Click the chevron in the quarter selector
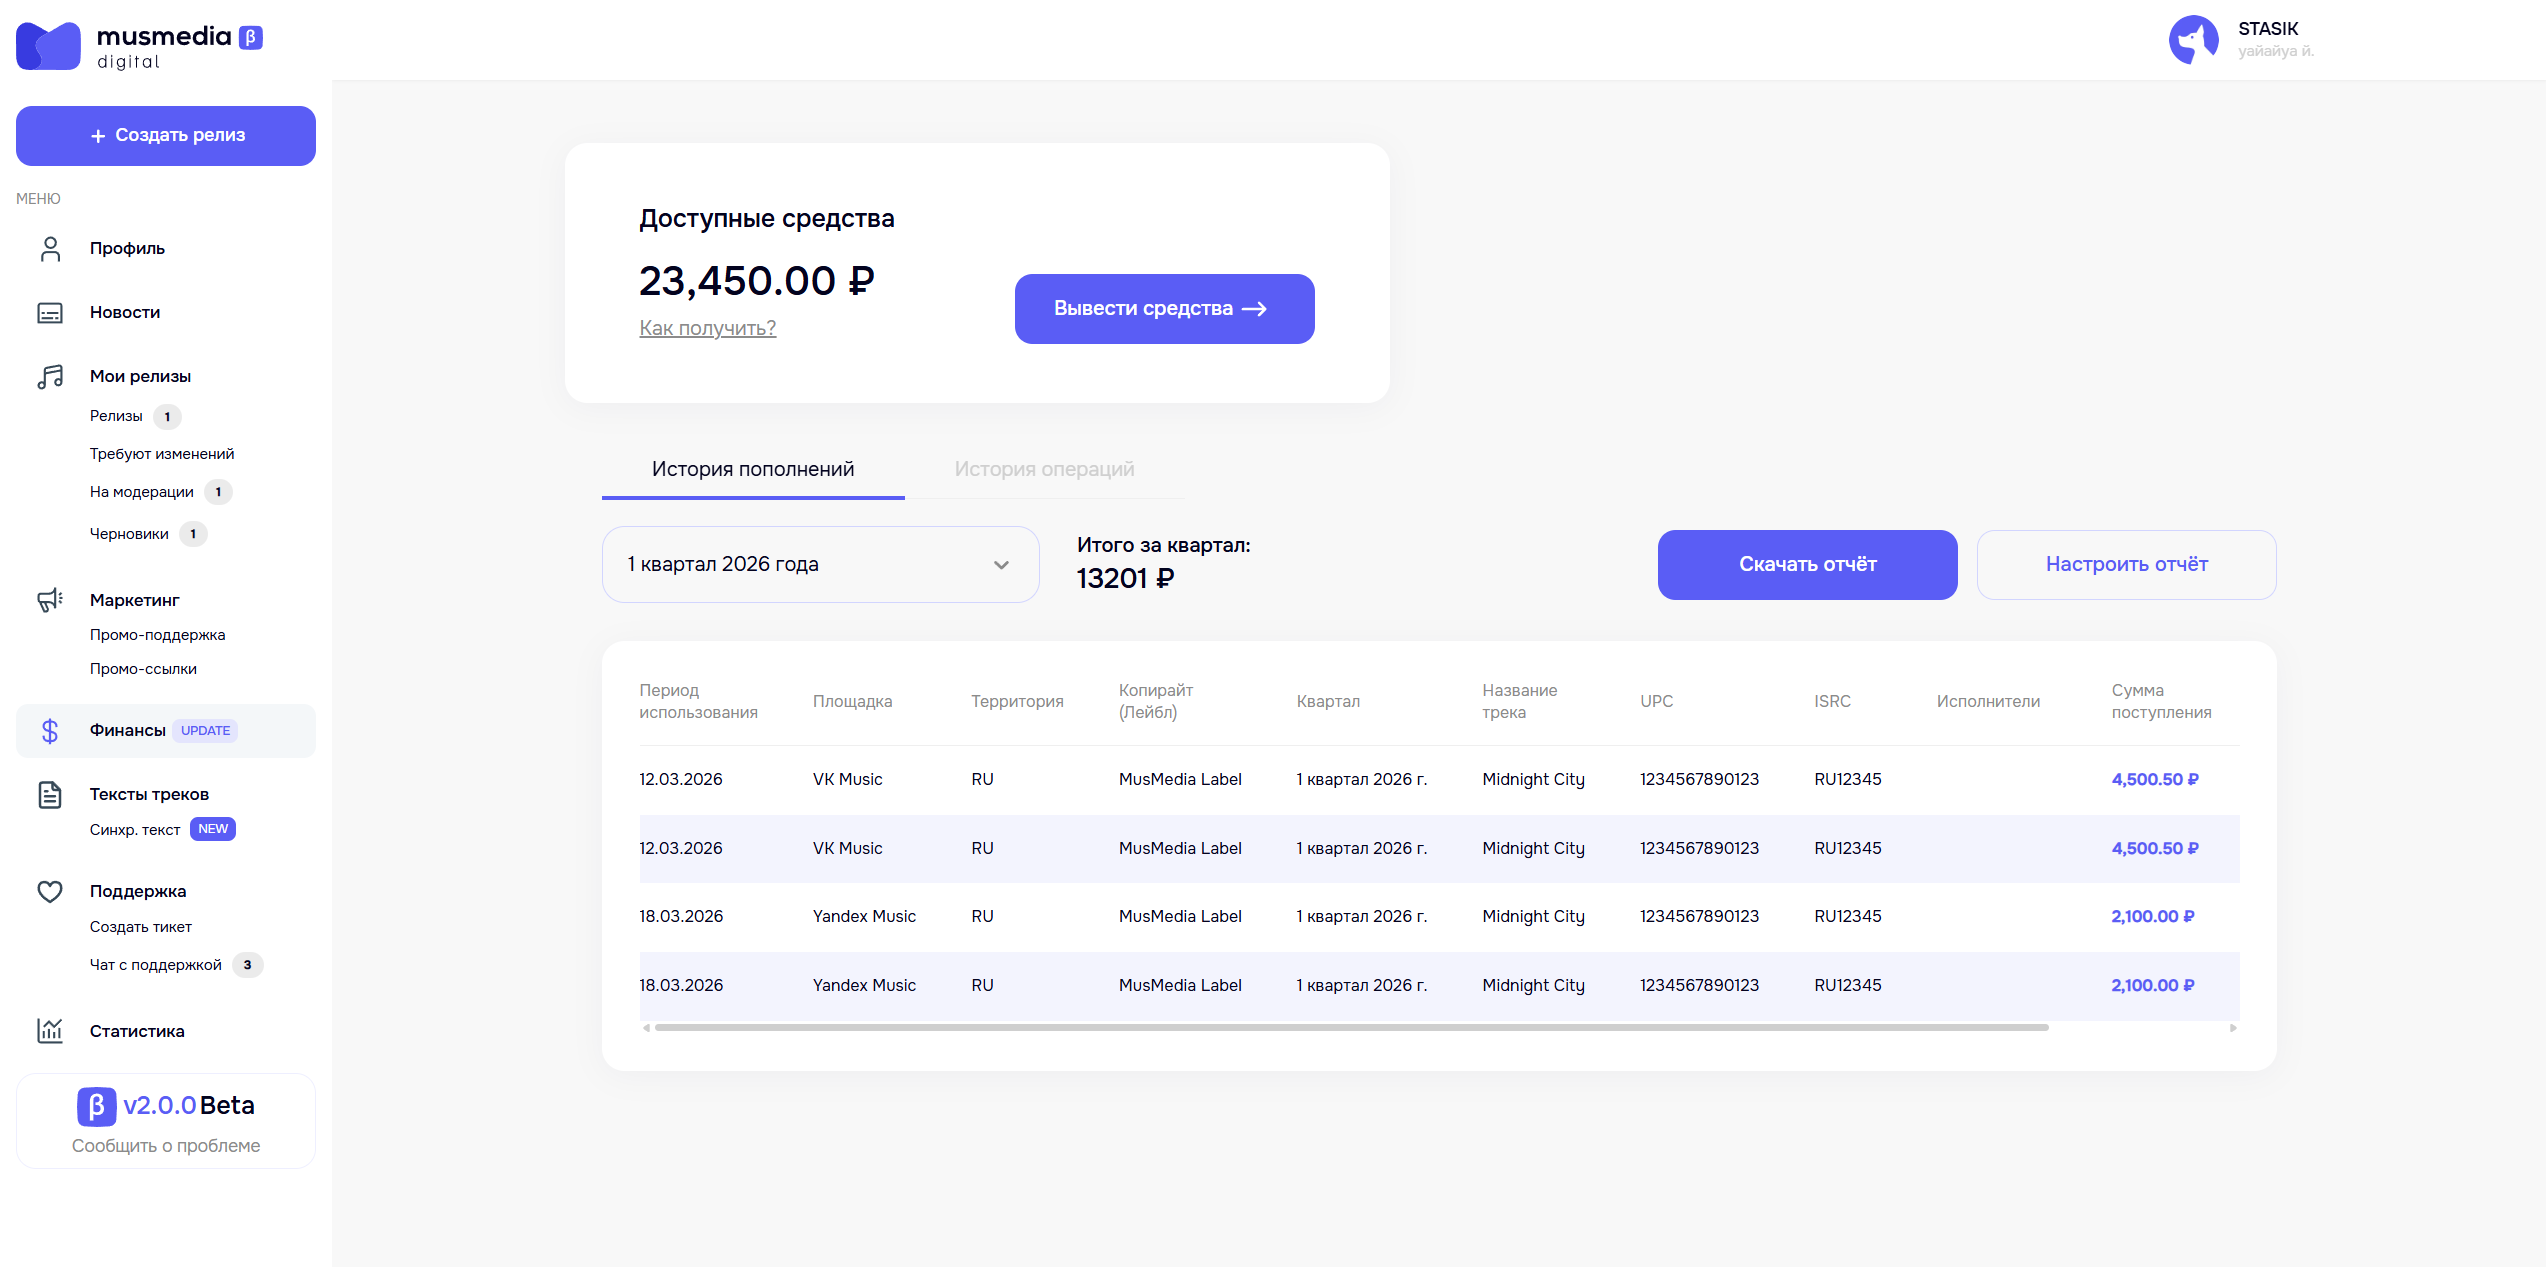2546x1267 pixels. [1001, 565]
